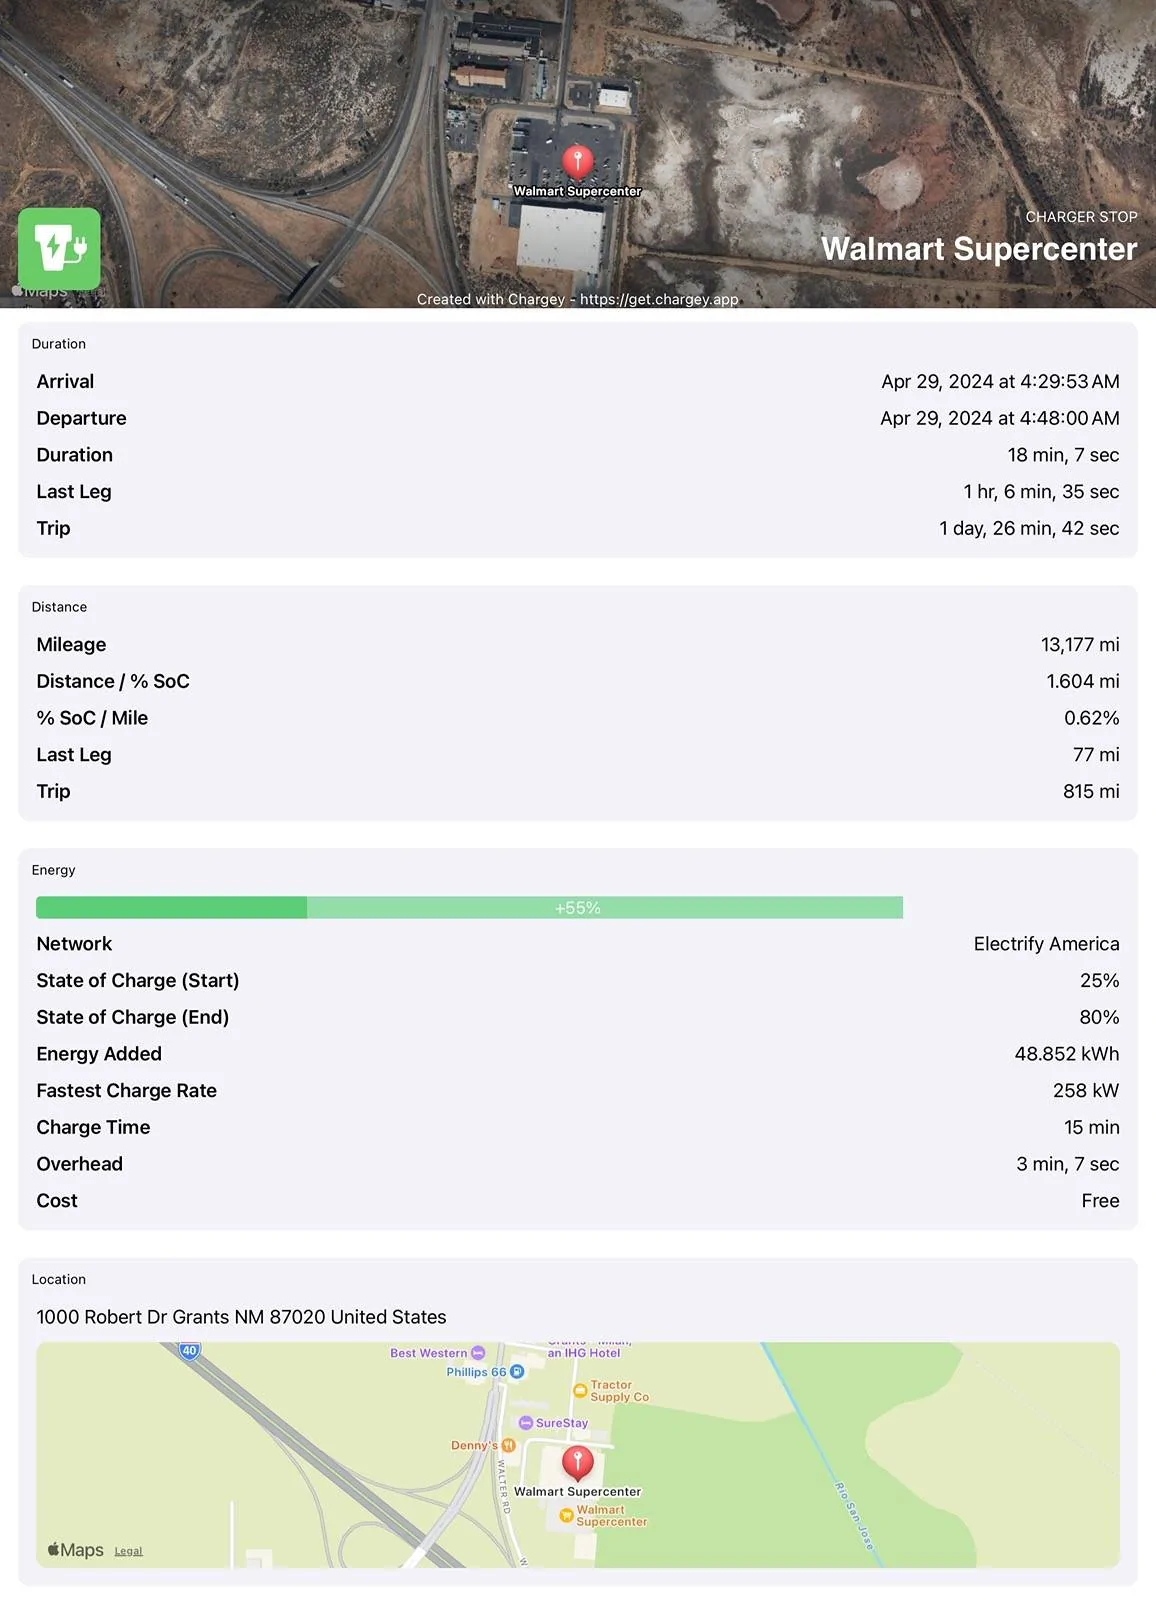The height and width of the screenshot is (1600, 1156).
Task: Click the Walmart Supercenter title heading
Action: click(x=979, y=249)
